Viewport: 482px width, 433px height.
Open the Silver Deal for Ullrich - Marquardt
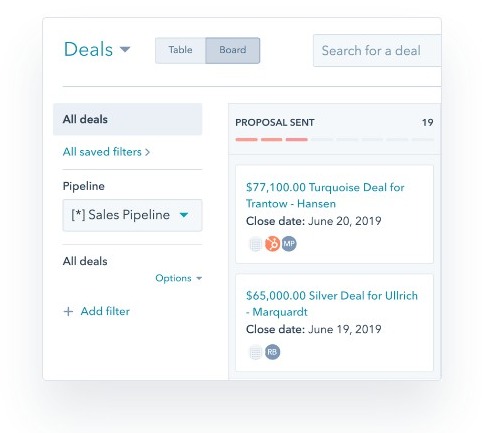click(332, 304)
